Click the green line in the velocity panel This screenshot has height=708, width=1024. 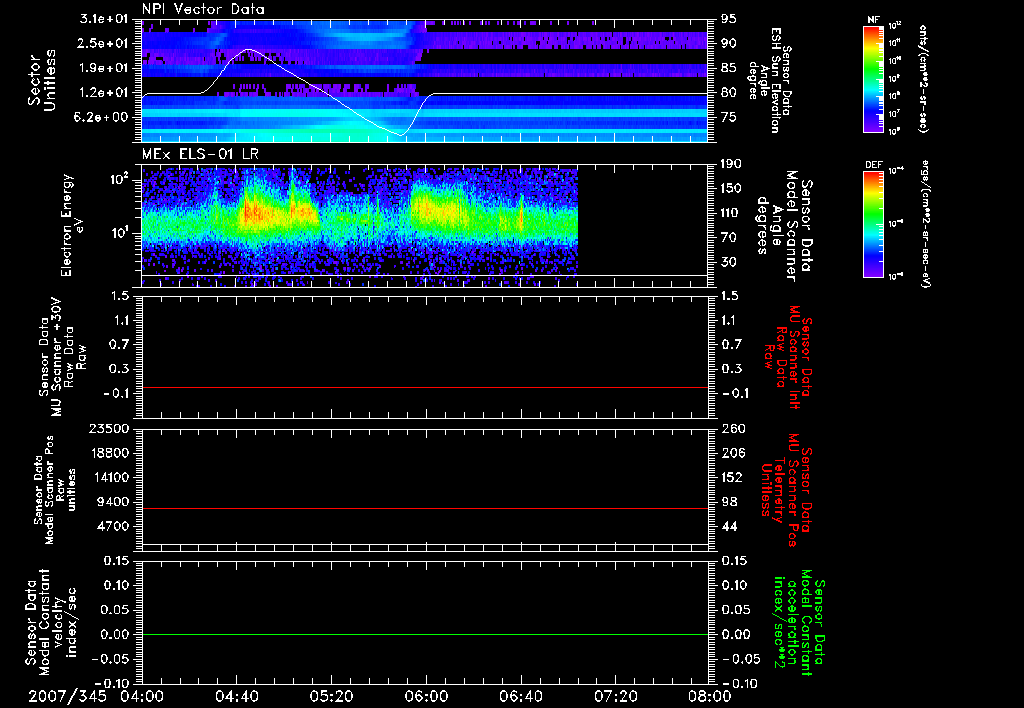pos(425,634)
